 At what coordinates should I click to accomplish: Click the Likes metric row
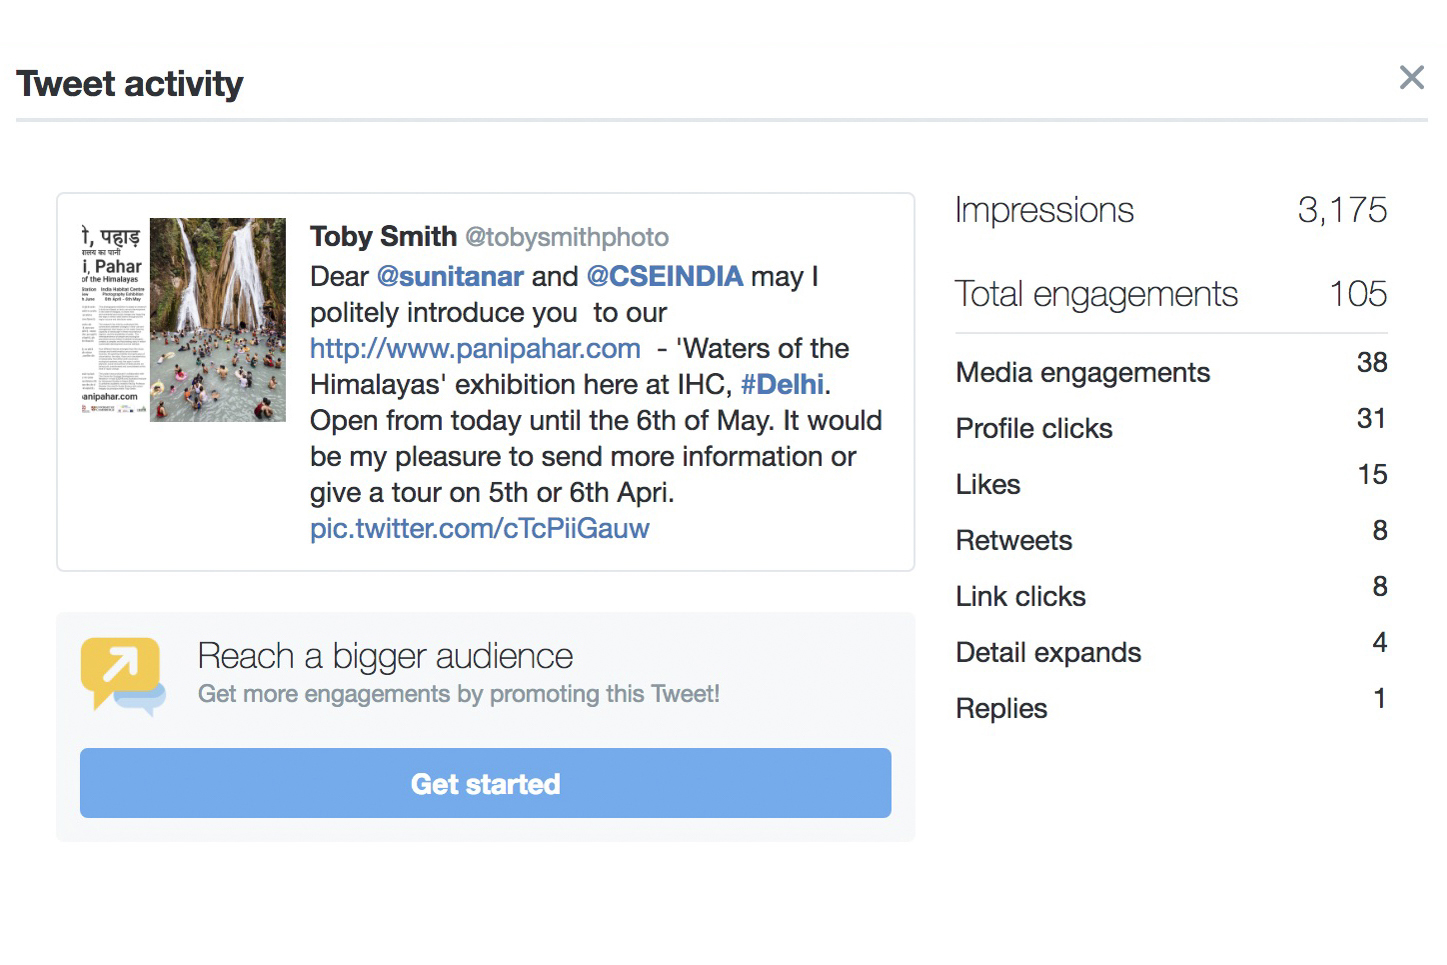tap(988, 484)
